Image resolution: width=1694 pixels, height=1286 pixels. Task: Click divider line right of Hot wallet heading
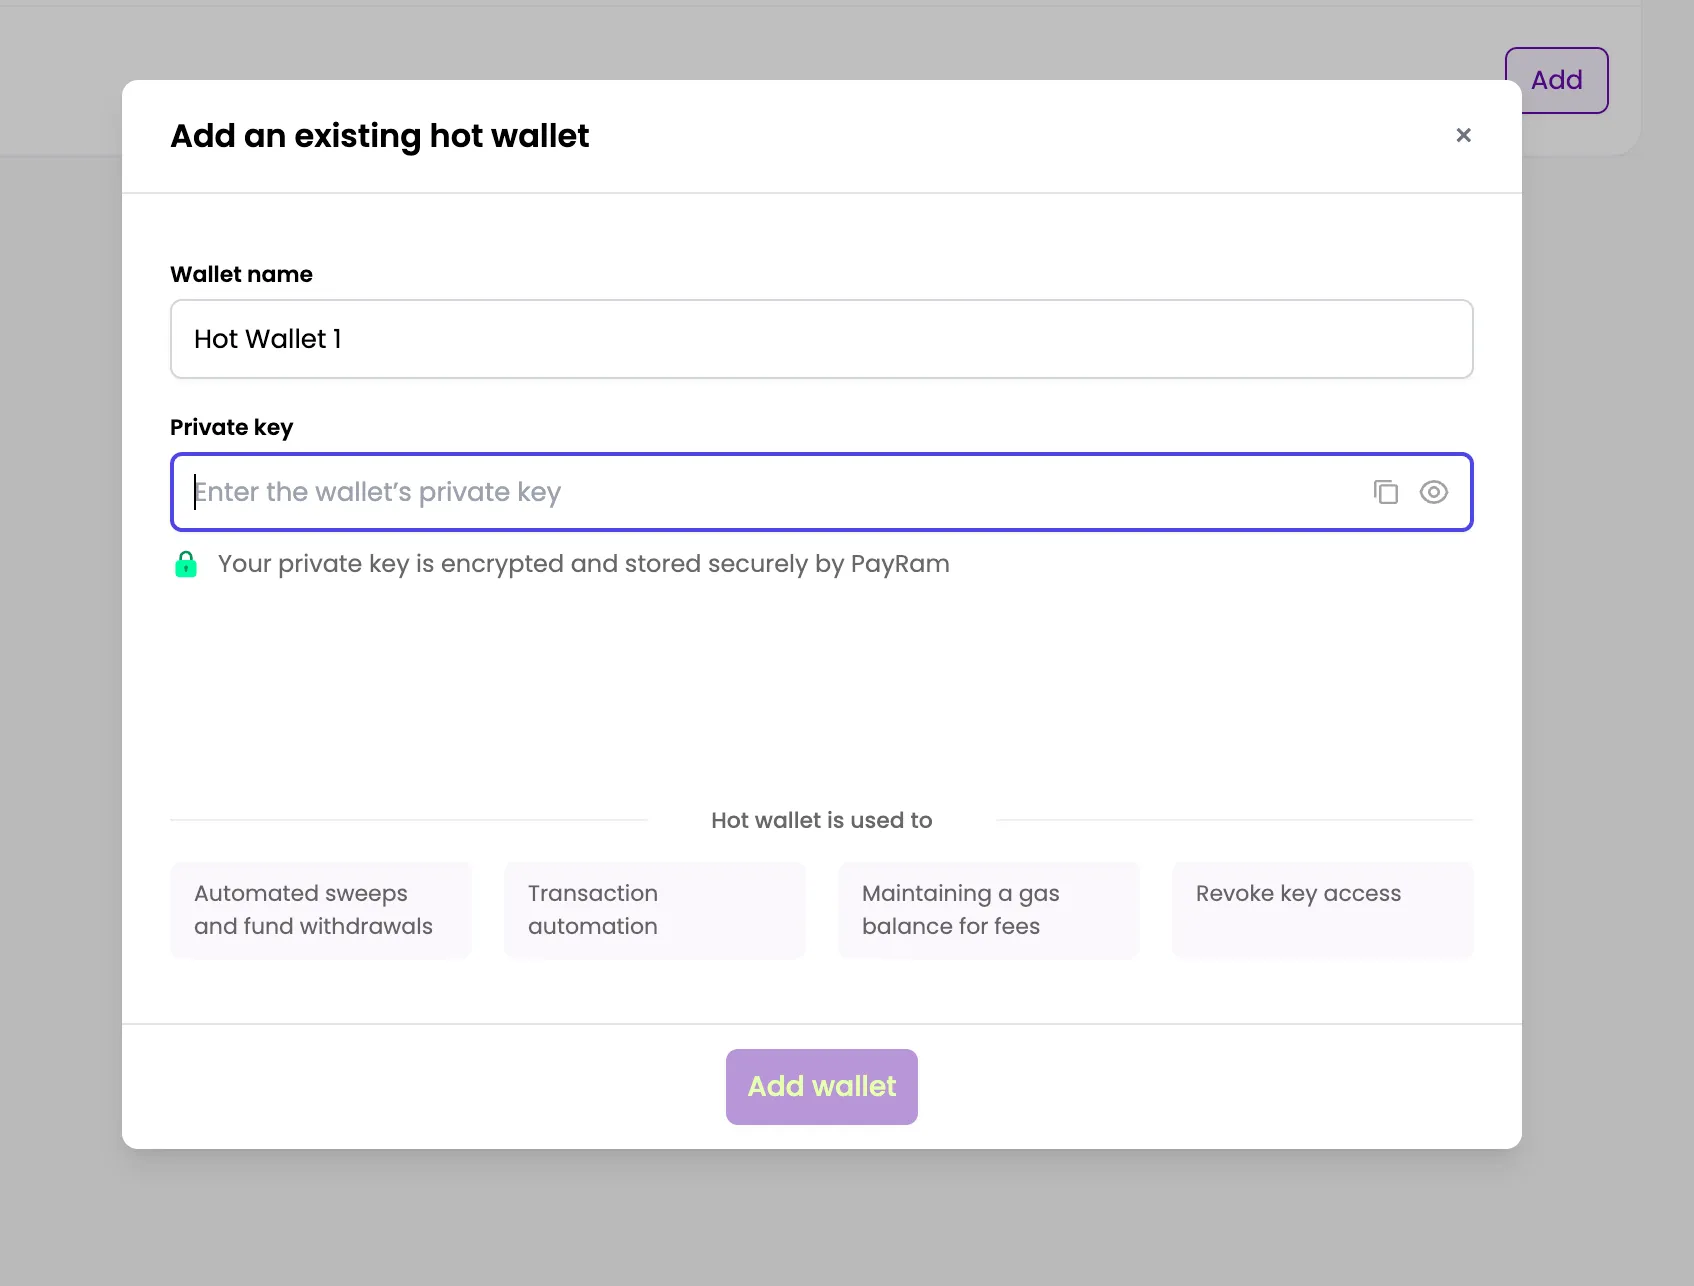click(1234, 820)
